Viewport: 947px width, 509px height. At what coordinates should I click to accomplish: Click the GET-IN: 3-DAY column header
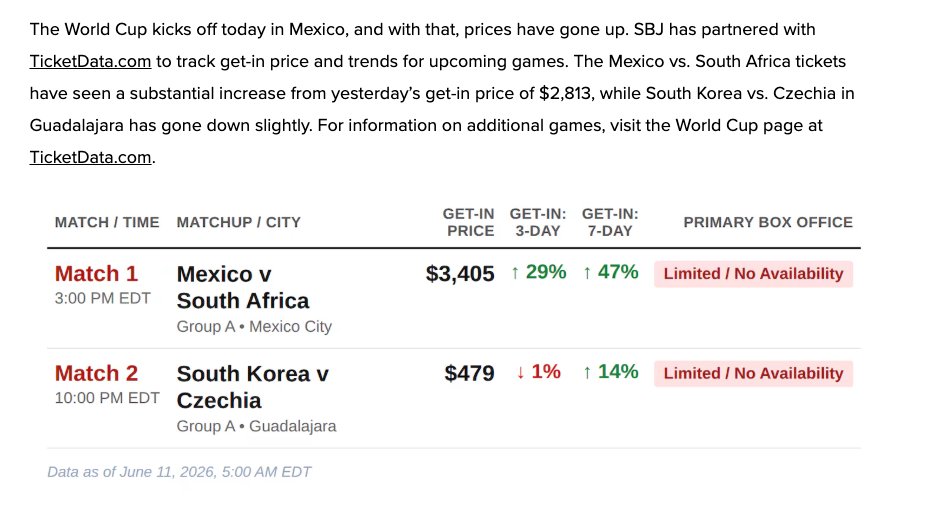(538, 222)
